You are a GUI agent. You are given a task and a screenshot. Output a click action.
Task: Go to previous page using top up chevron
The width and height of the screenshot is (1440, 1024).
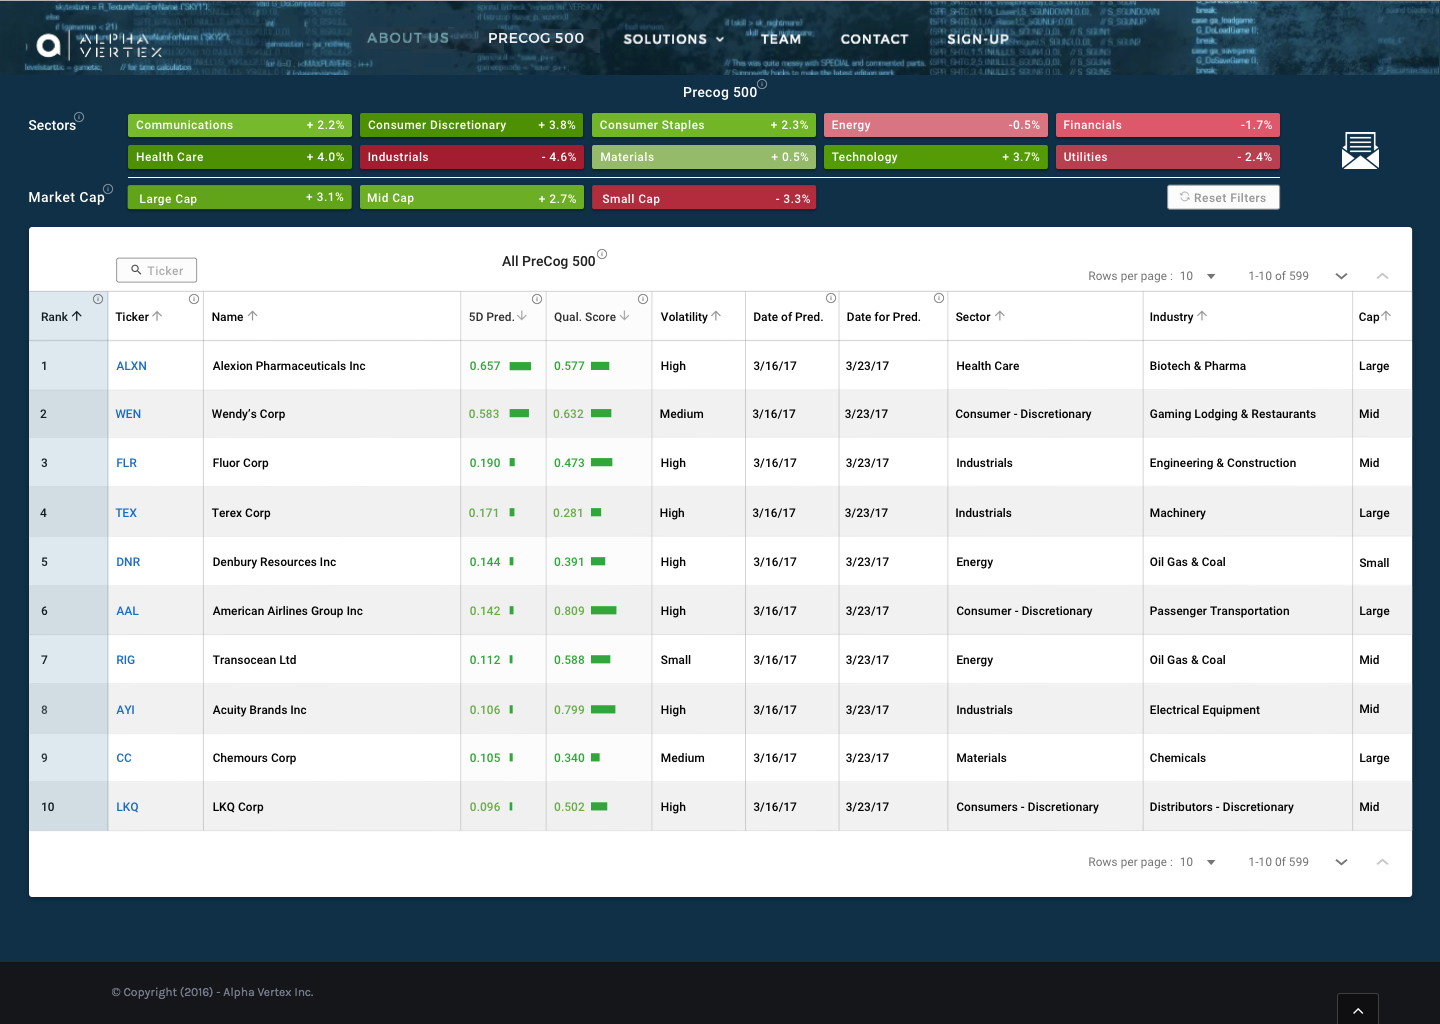point(1382,276)
